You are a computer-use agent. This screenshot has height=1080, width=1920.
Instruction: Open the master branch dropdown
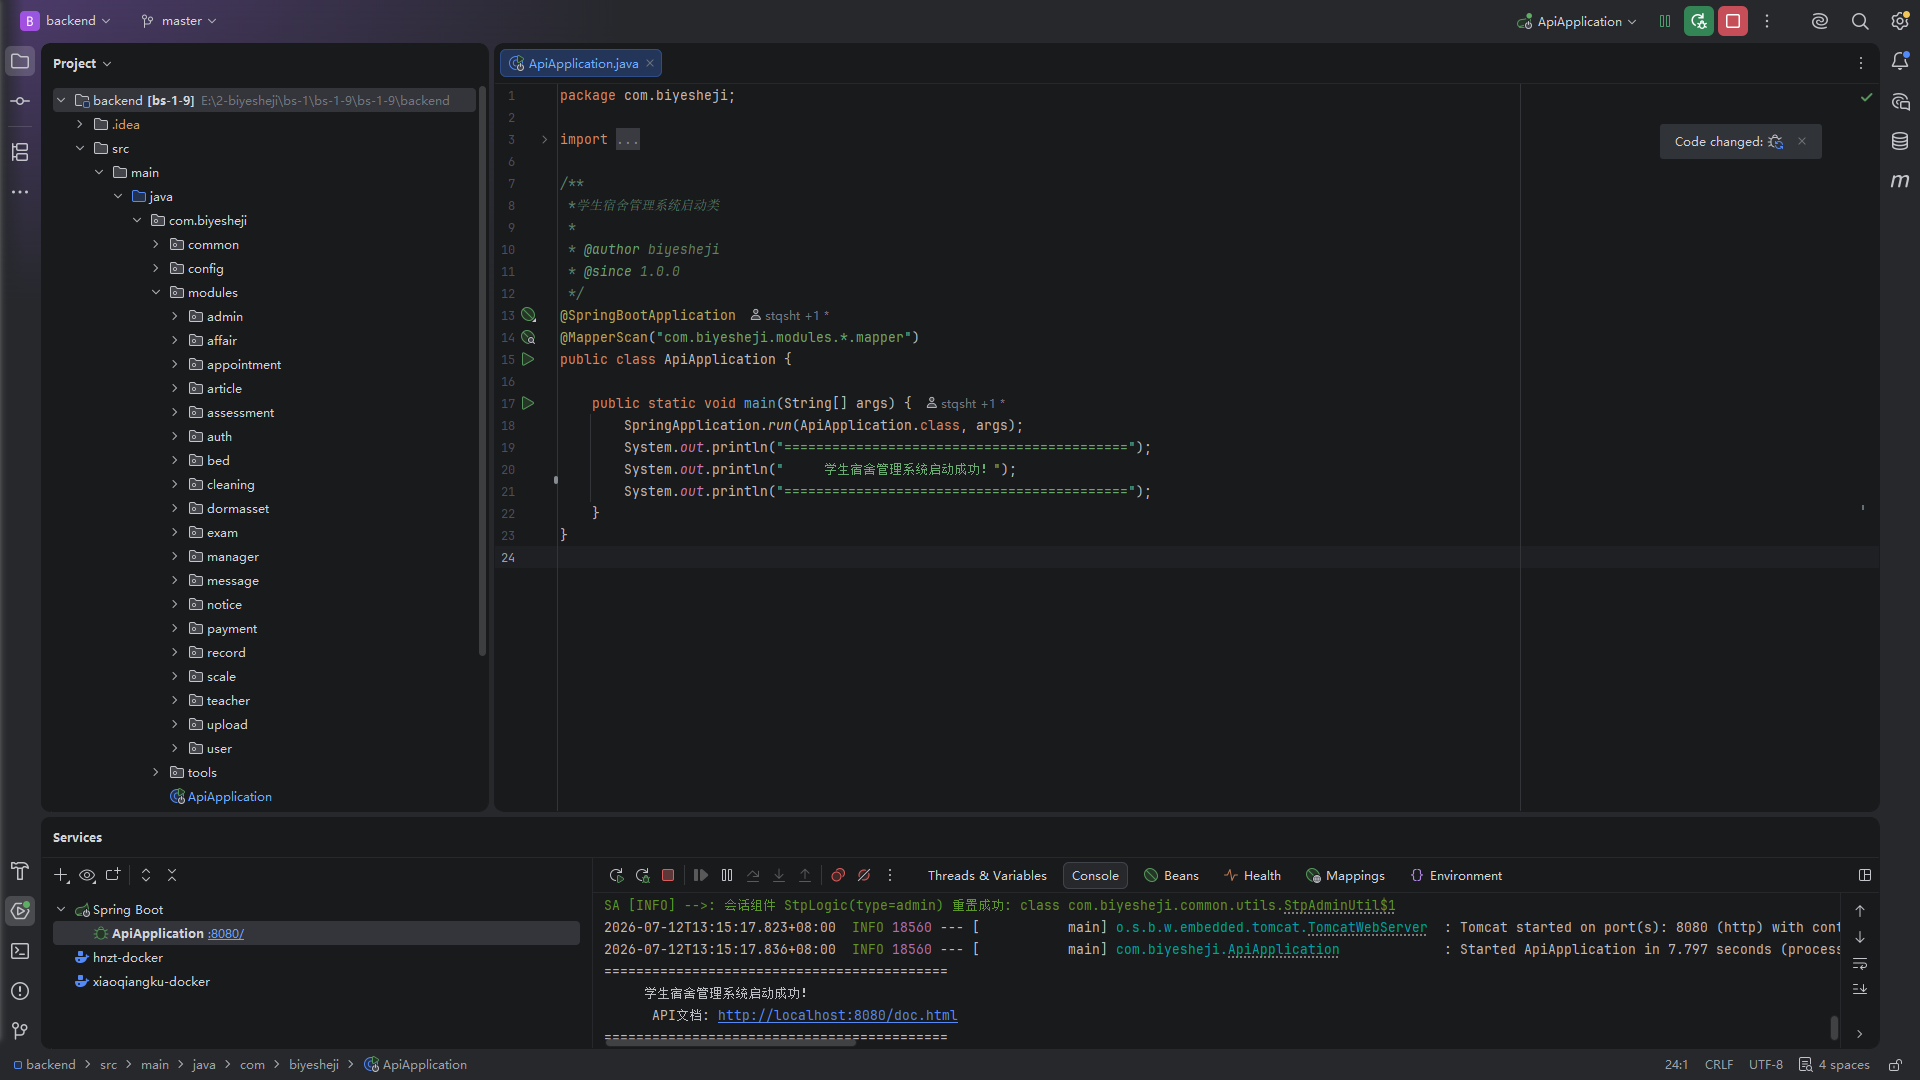click(x=179, y=21)
